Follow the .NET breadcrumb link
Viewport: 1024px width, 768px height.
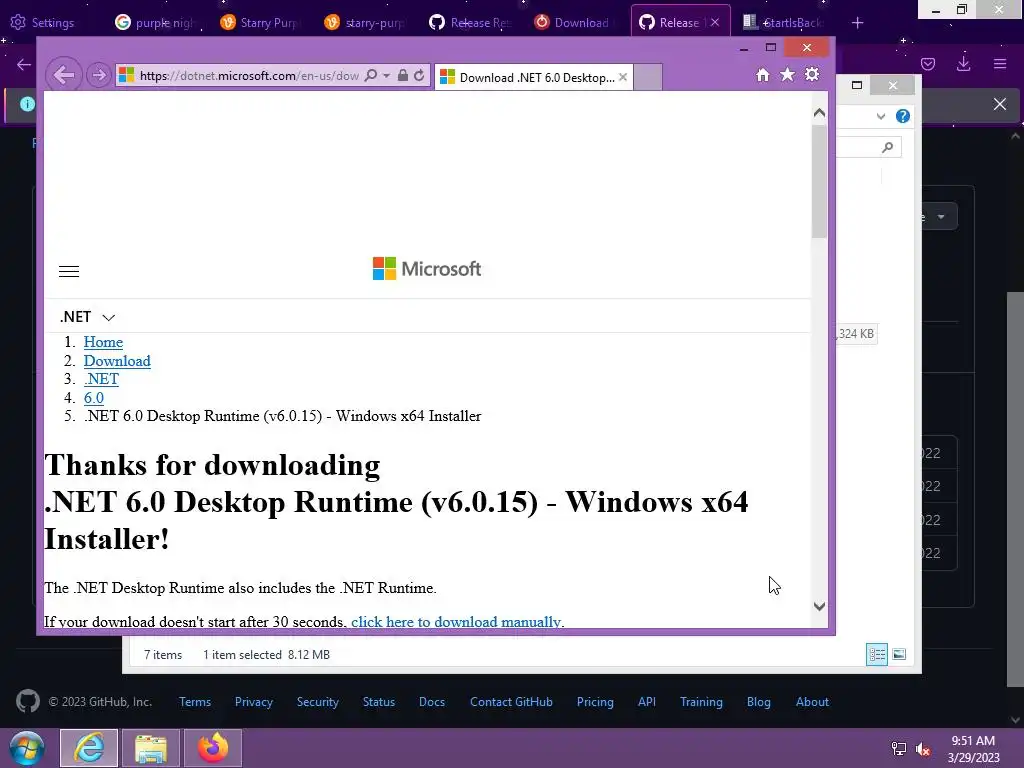[x=101, y=379]
